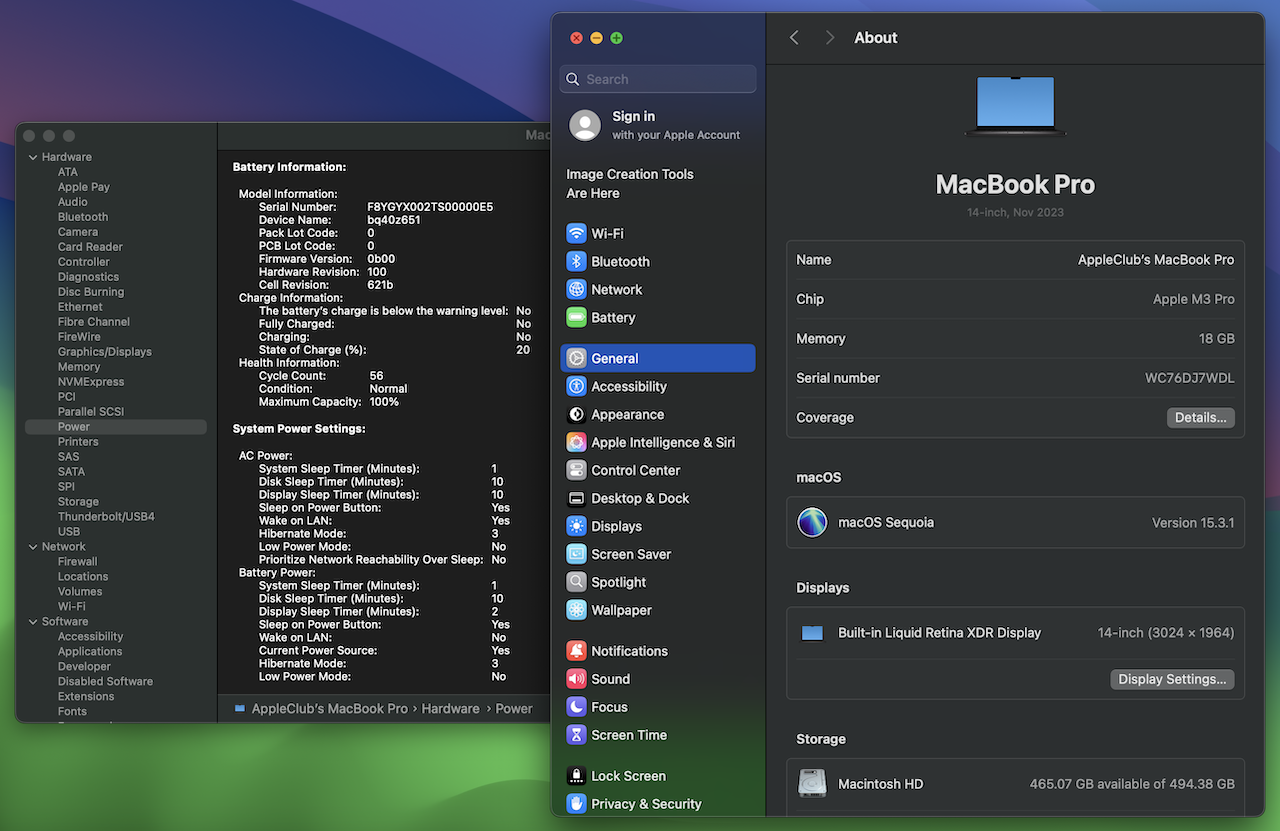Viewport: 1280px width, 831px height.
Task: Open Control Center icon
Action: coord(576,470)
